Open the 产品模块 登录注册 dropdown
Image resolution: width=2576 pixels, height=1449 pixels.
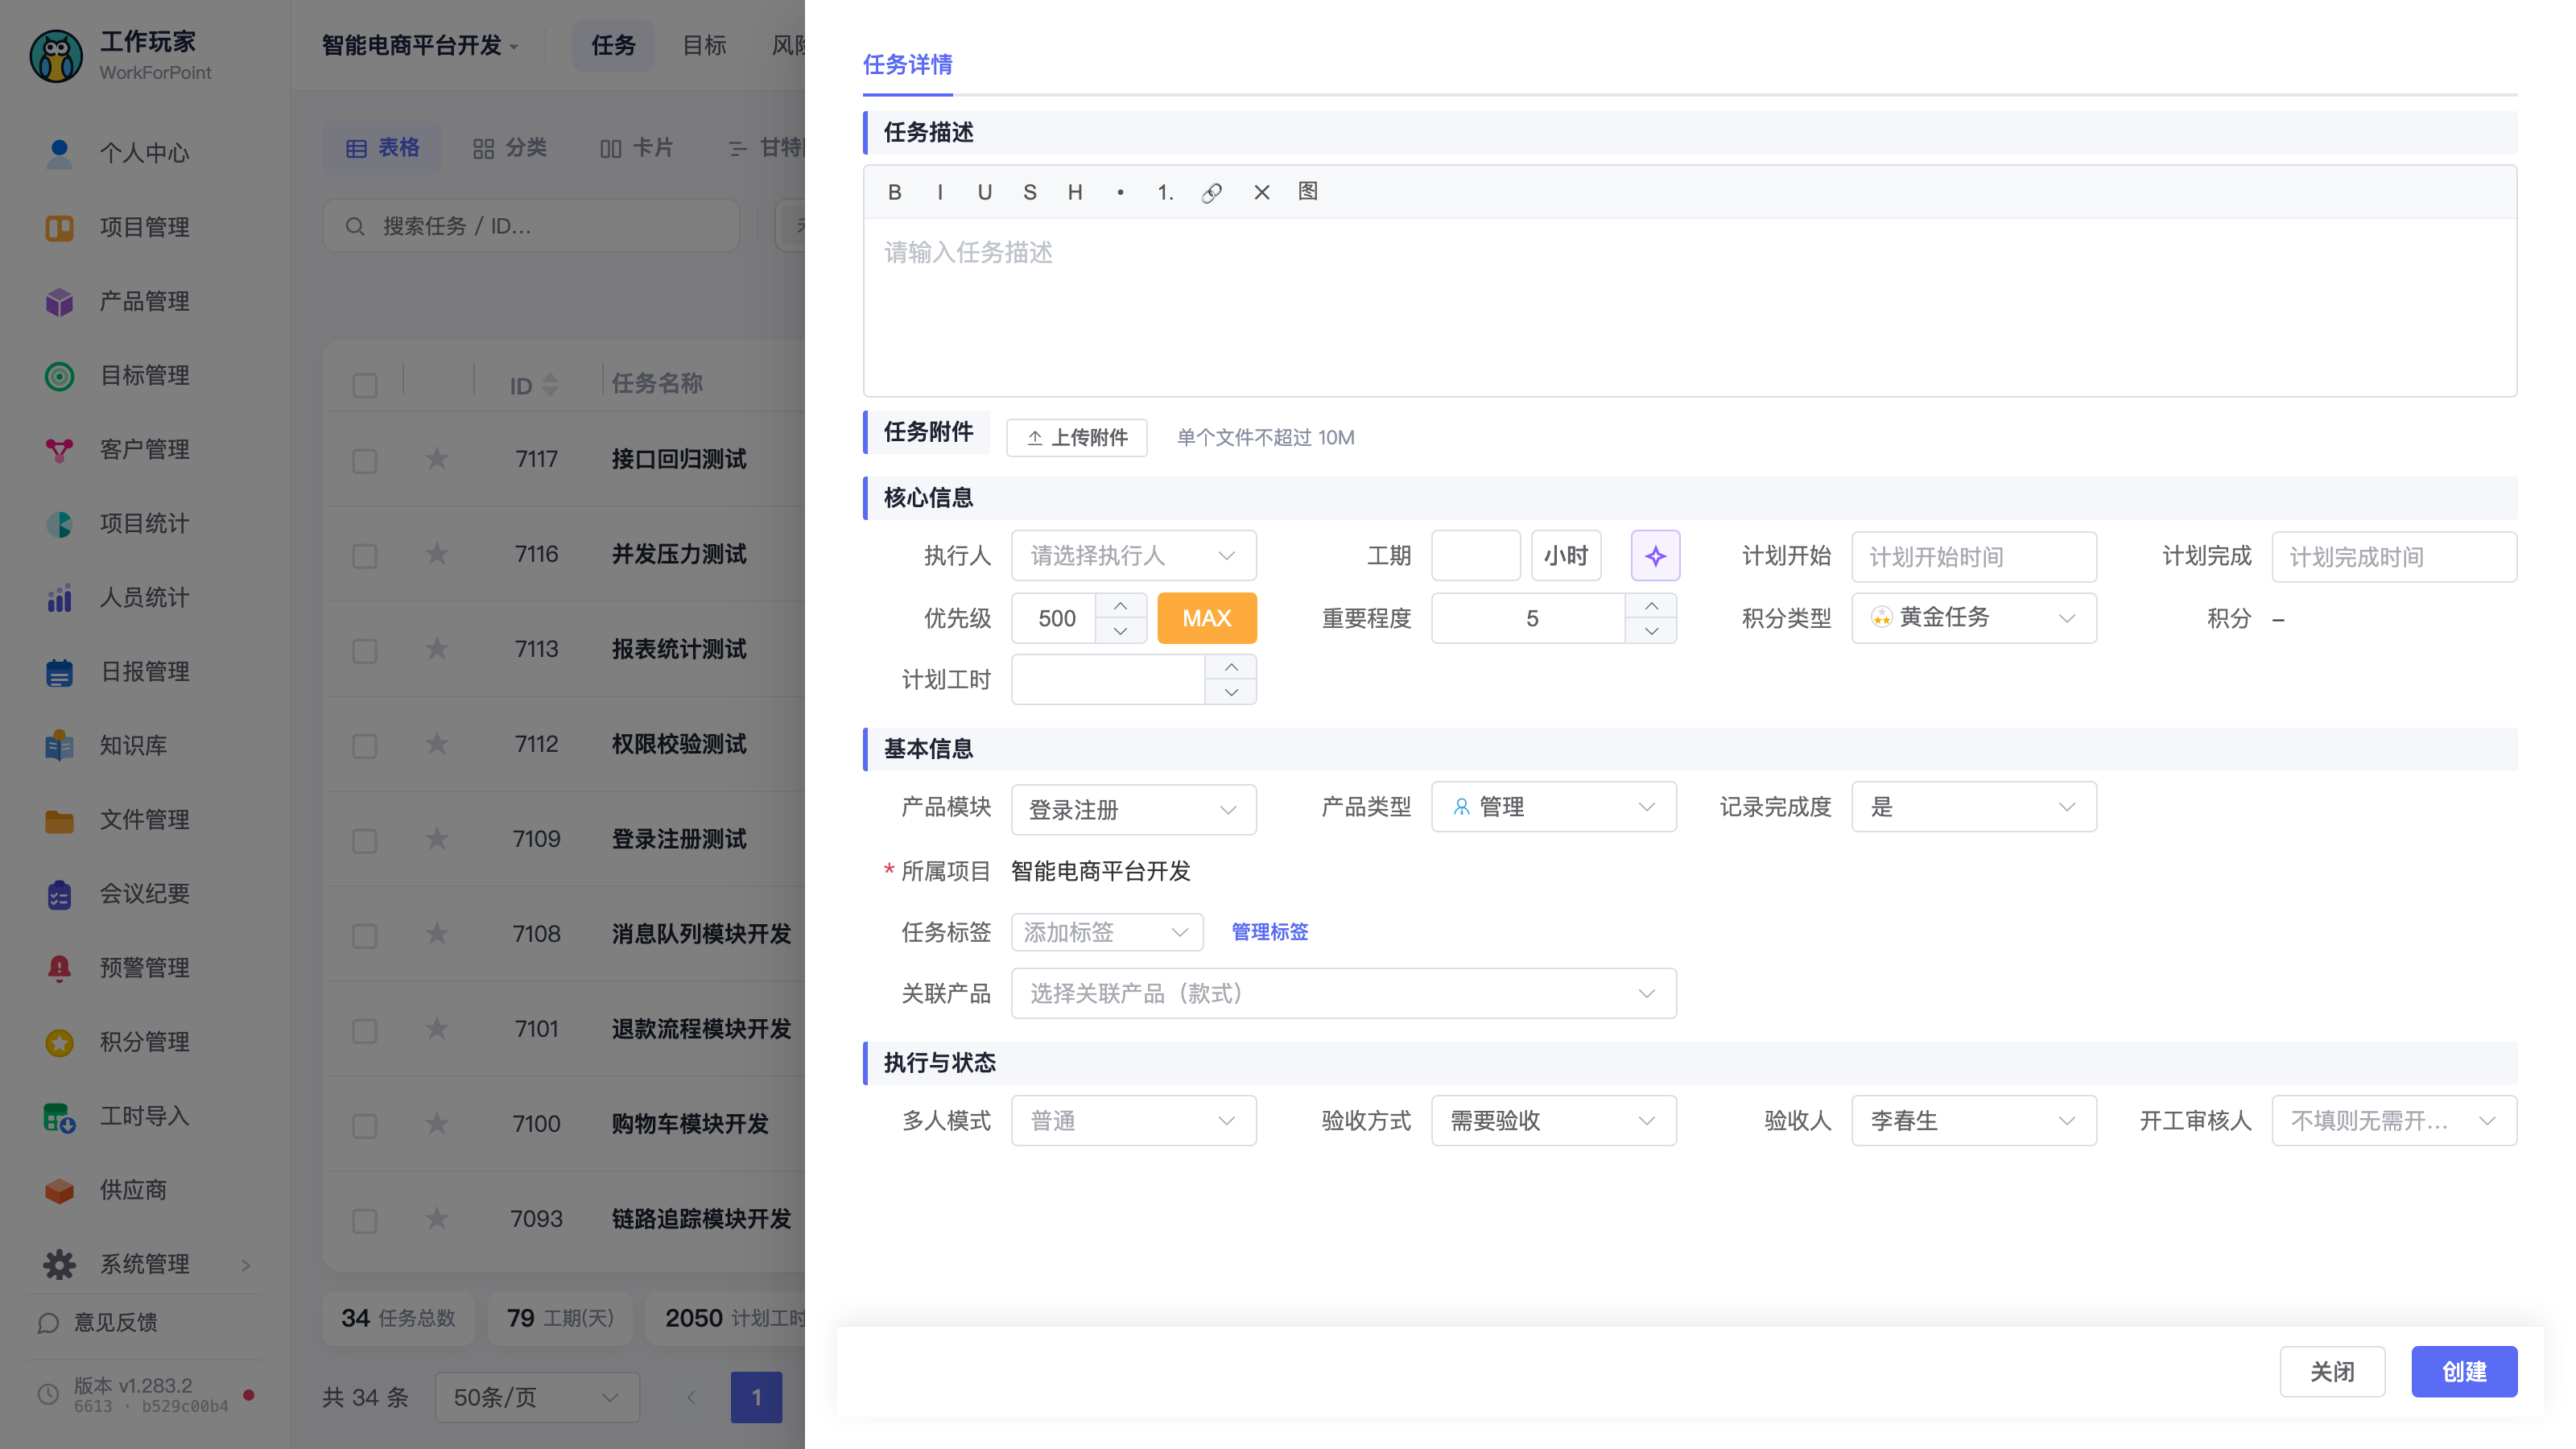(x=1133, y=809)
